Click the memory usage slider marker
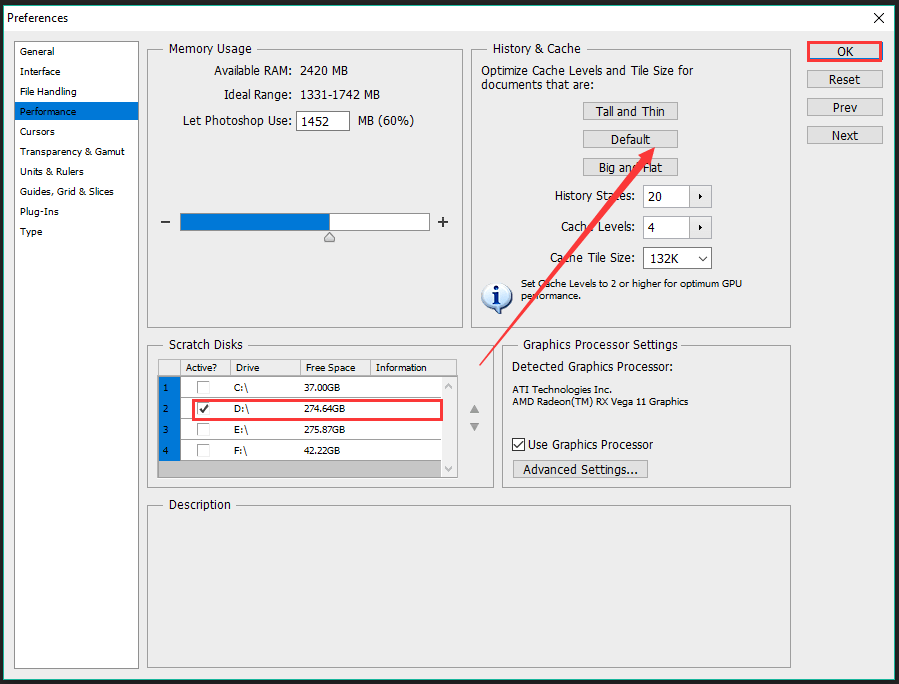 point(330,237)
